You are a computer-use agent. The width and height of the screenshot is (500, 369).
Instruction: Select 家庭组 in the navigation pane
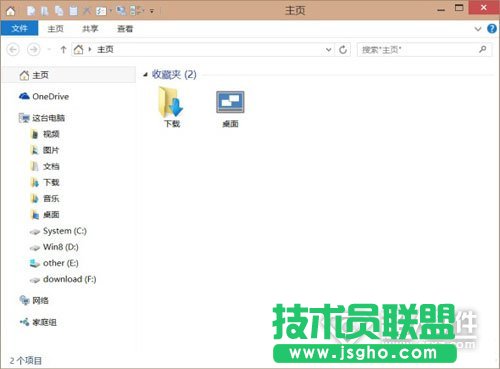point(44,322)
